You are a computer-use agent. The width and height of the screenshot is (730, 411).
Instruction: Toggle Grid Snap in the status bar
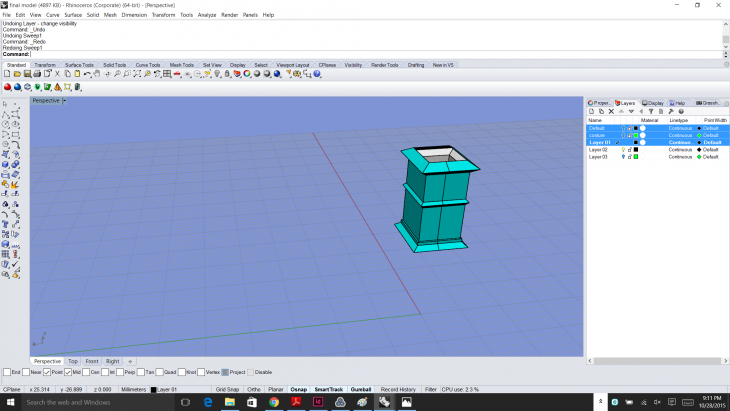point(227,389)
